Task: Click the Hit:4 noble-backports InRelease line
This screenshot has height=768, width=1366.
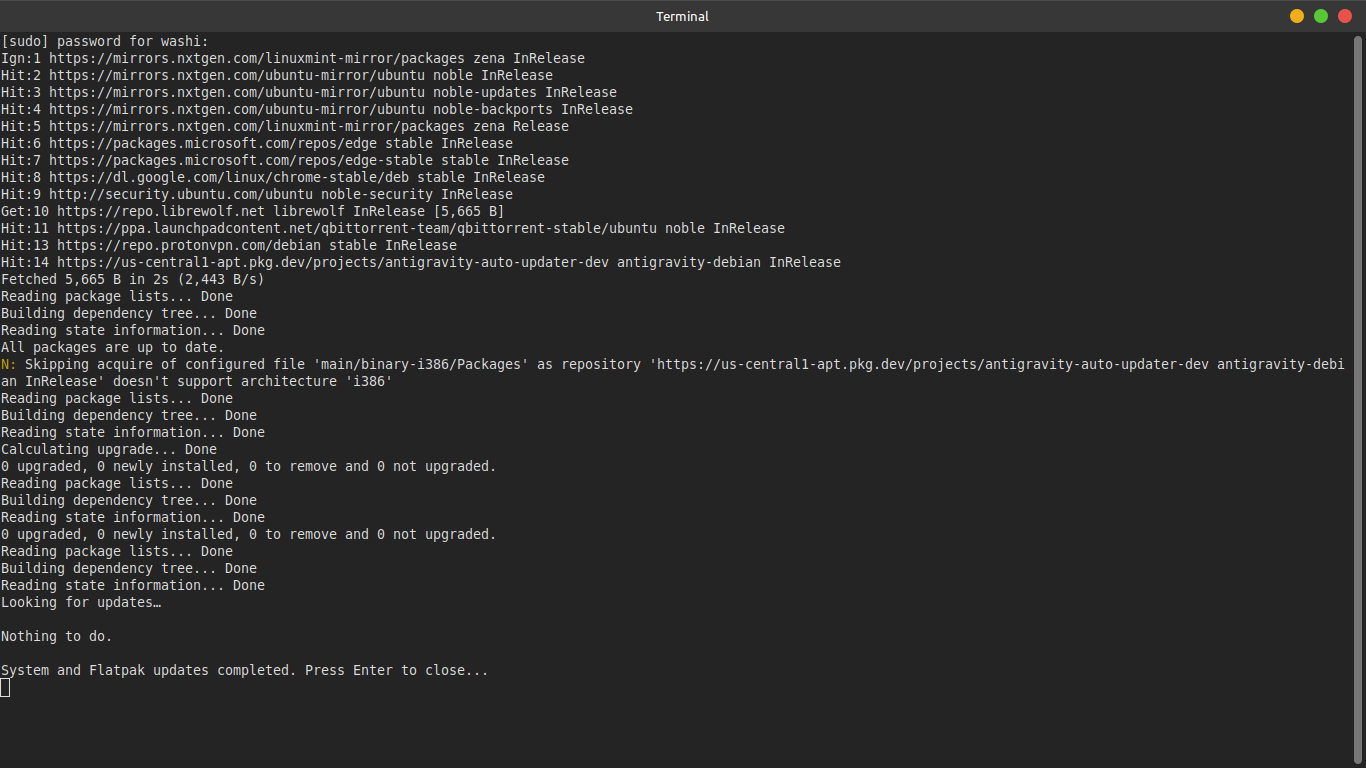Action: tap(317, 109)
